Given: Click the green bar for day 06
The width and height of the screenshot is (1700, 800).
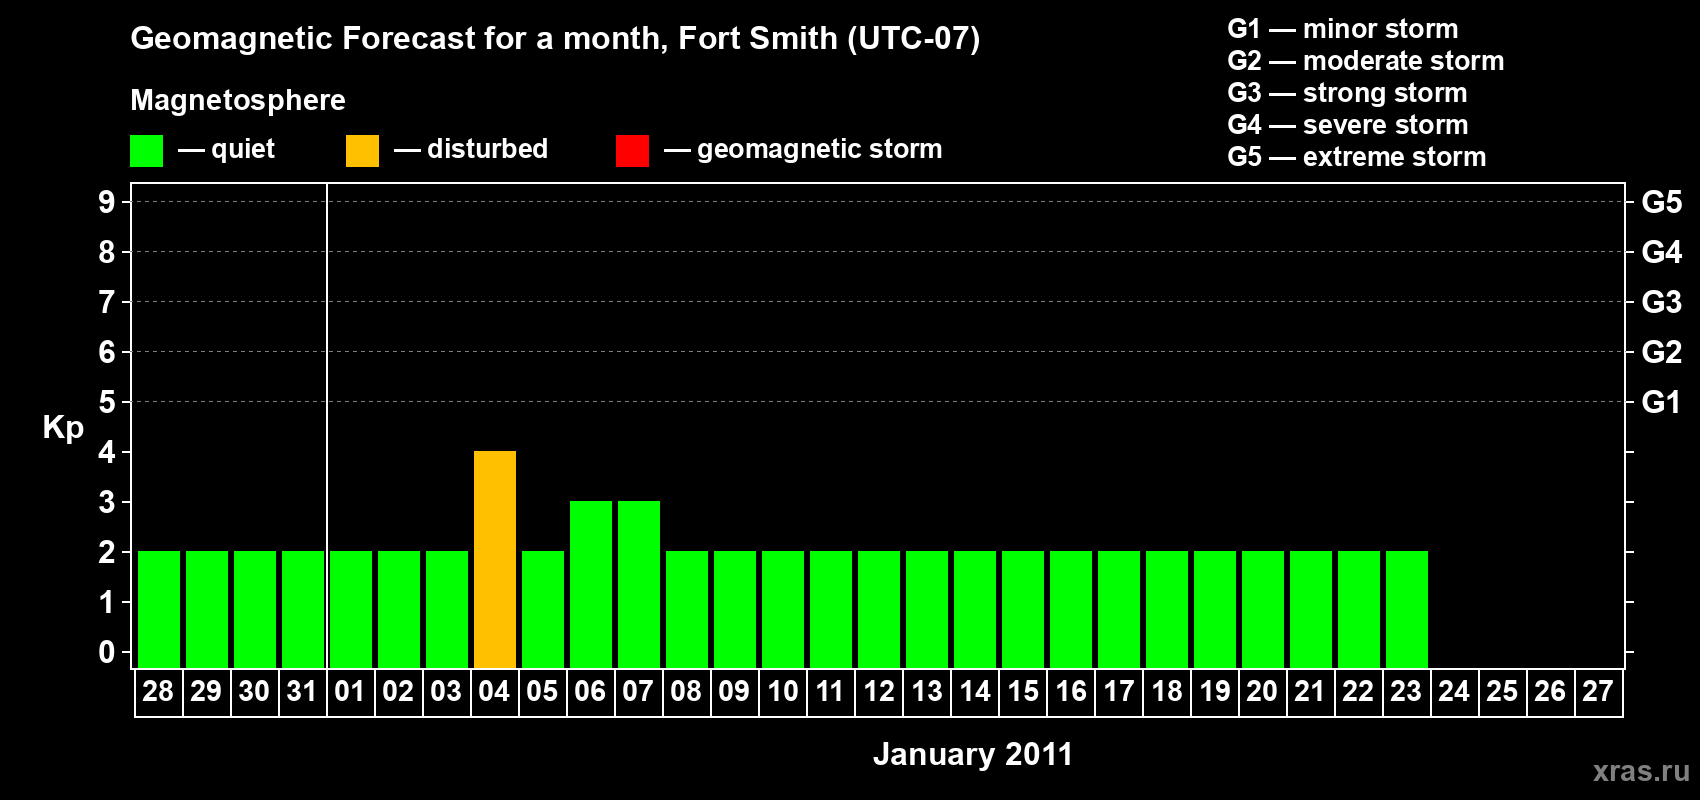Looking at the screenshot, I should [x=591, y=584].
